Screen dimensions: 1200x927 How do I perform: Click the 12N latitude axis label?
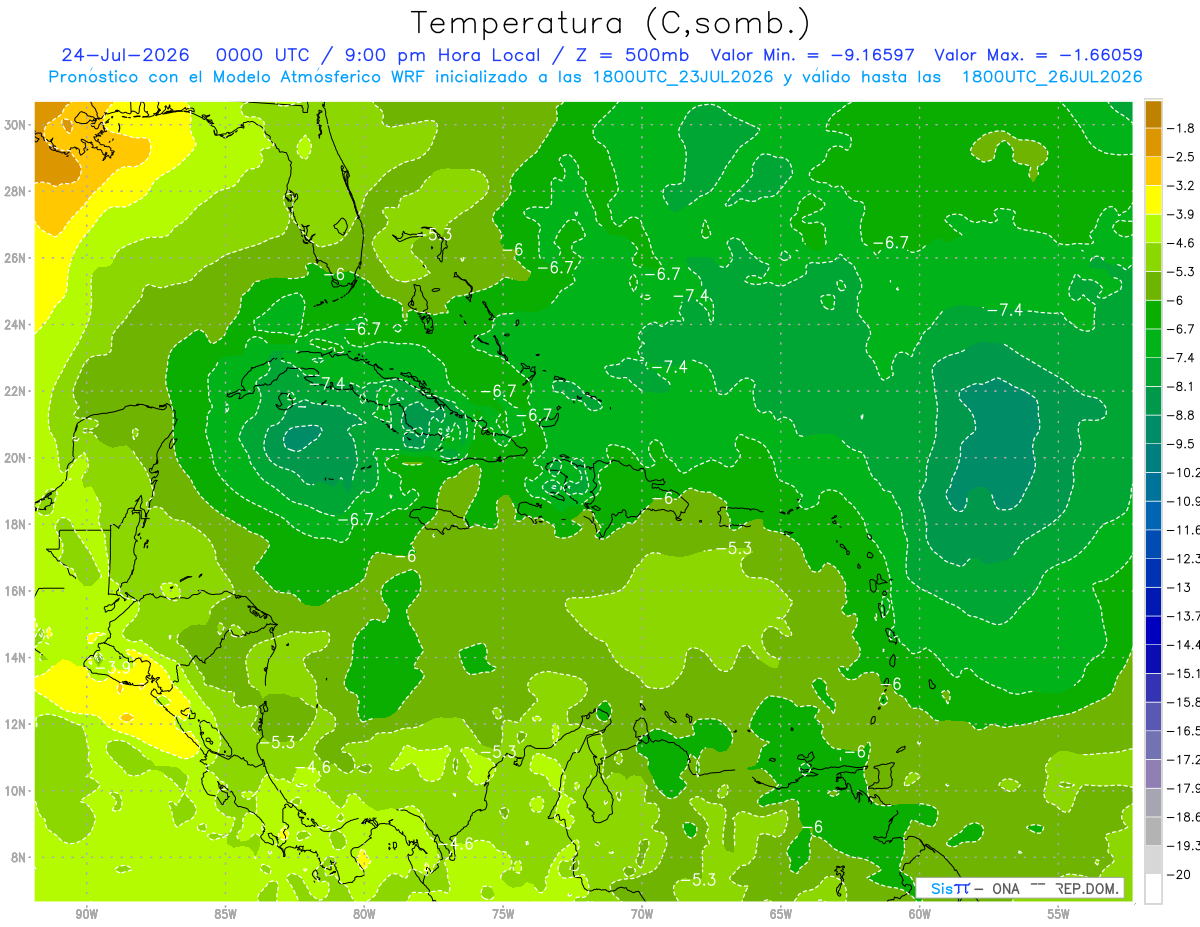tap(17, 724)
